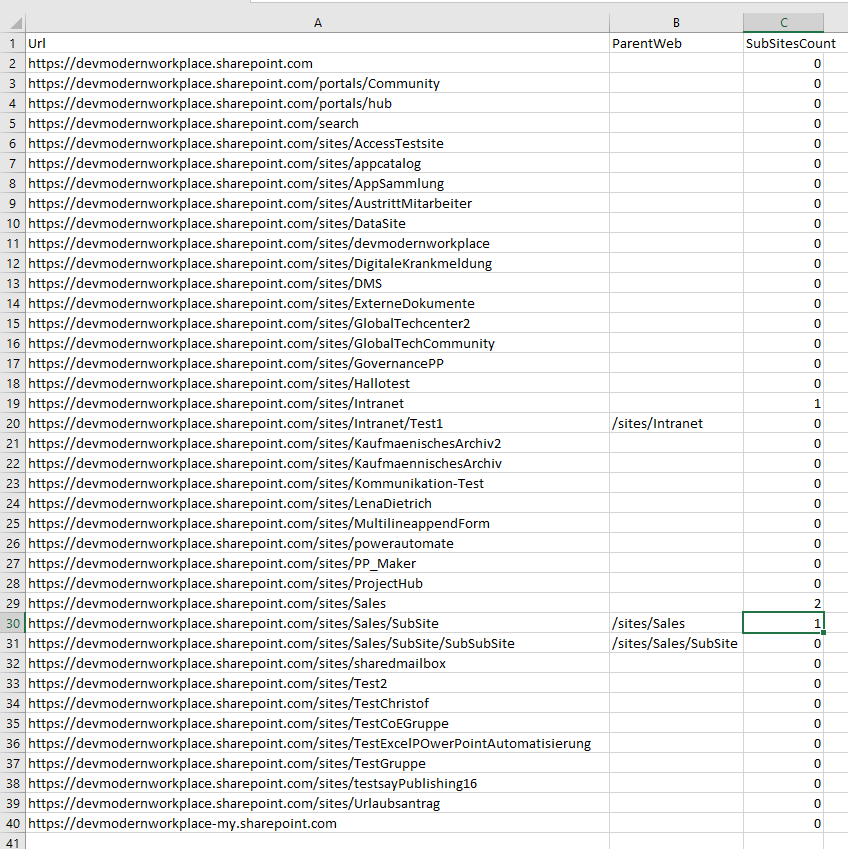Click the SubSitesCount header cell
The width and height of the screenshot is (848, 849).
(x=783, y=44)
